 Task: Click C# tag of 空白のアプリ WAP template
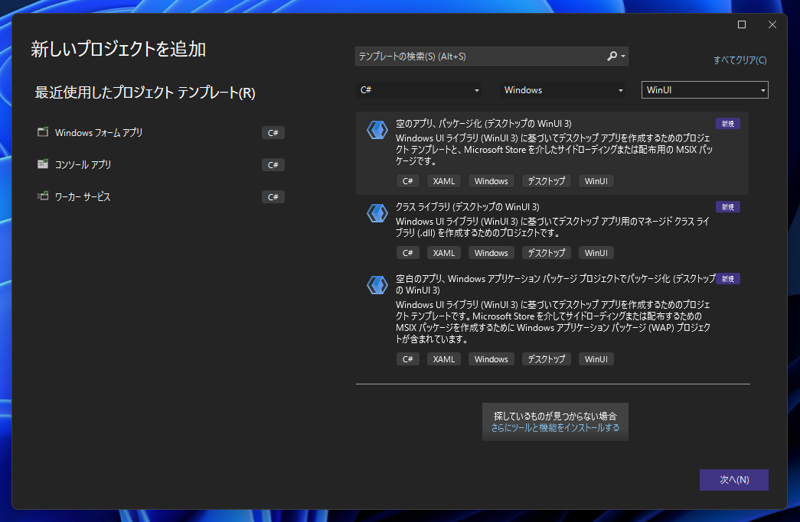407,359
